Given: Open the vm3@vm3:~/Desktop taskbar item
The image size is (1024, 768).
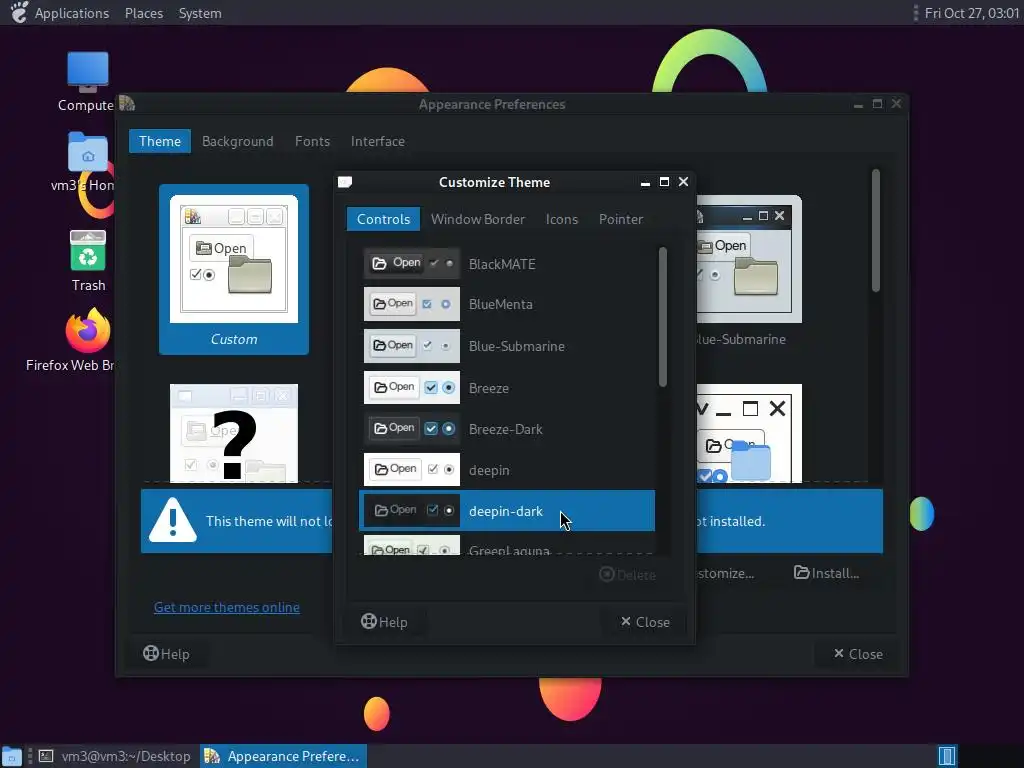Looking at the screenshot, I should click(x=114, y=756).
